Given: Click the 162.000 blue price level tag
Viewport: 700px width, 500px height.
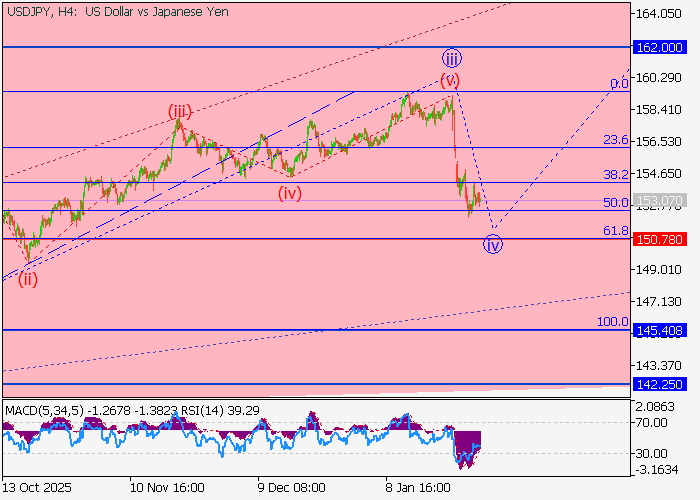Looking at the screenshot, I should coord(658,47).
